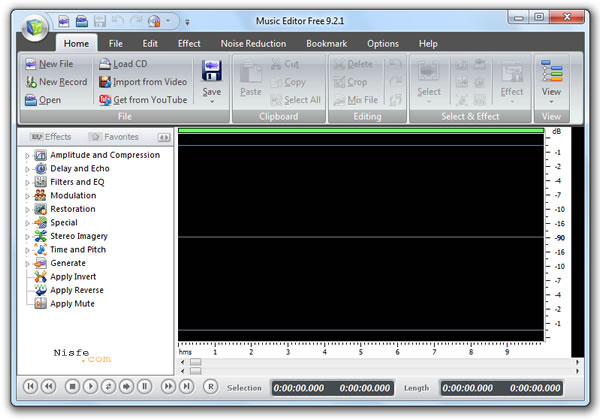
Task: Expand the Special effects category
Action: click(x=27, y=223)
